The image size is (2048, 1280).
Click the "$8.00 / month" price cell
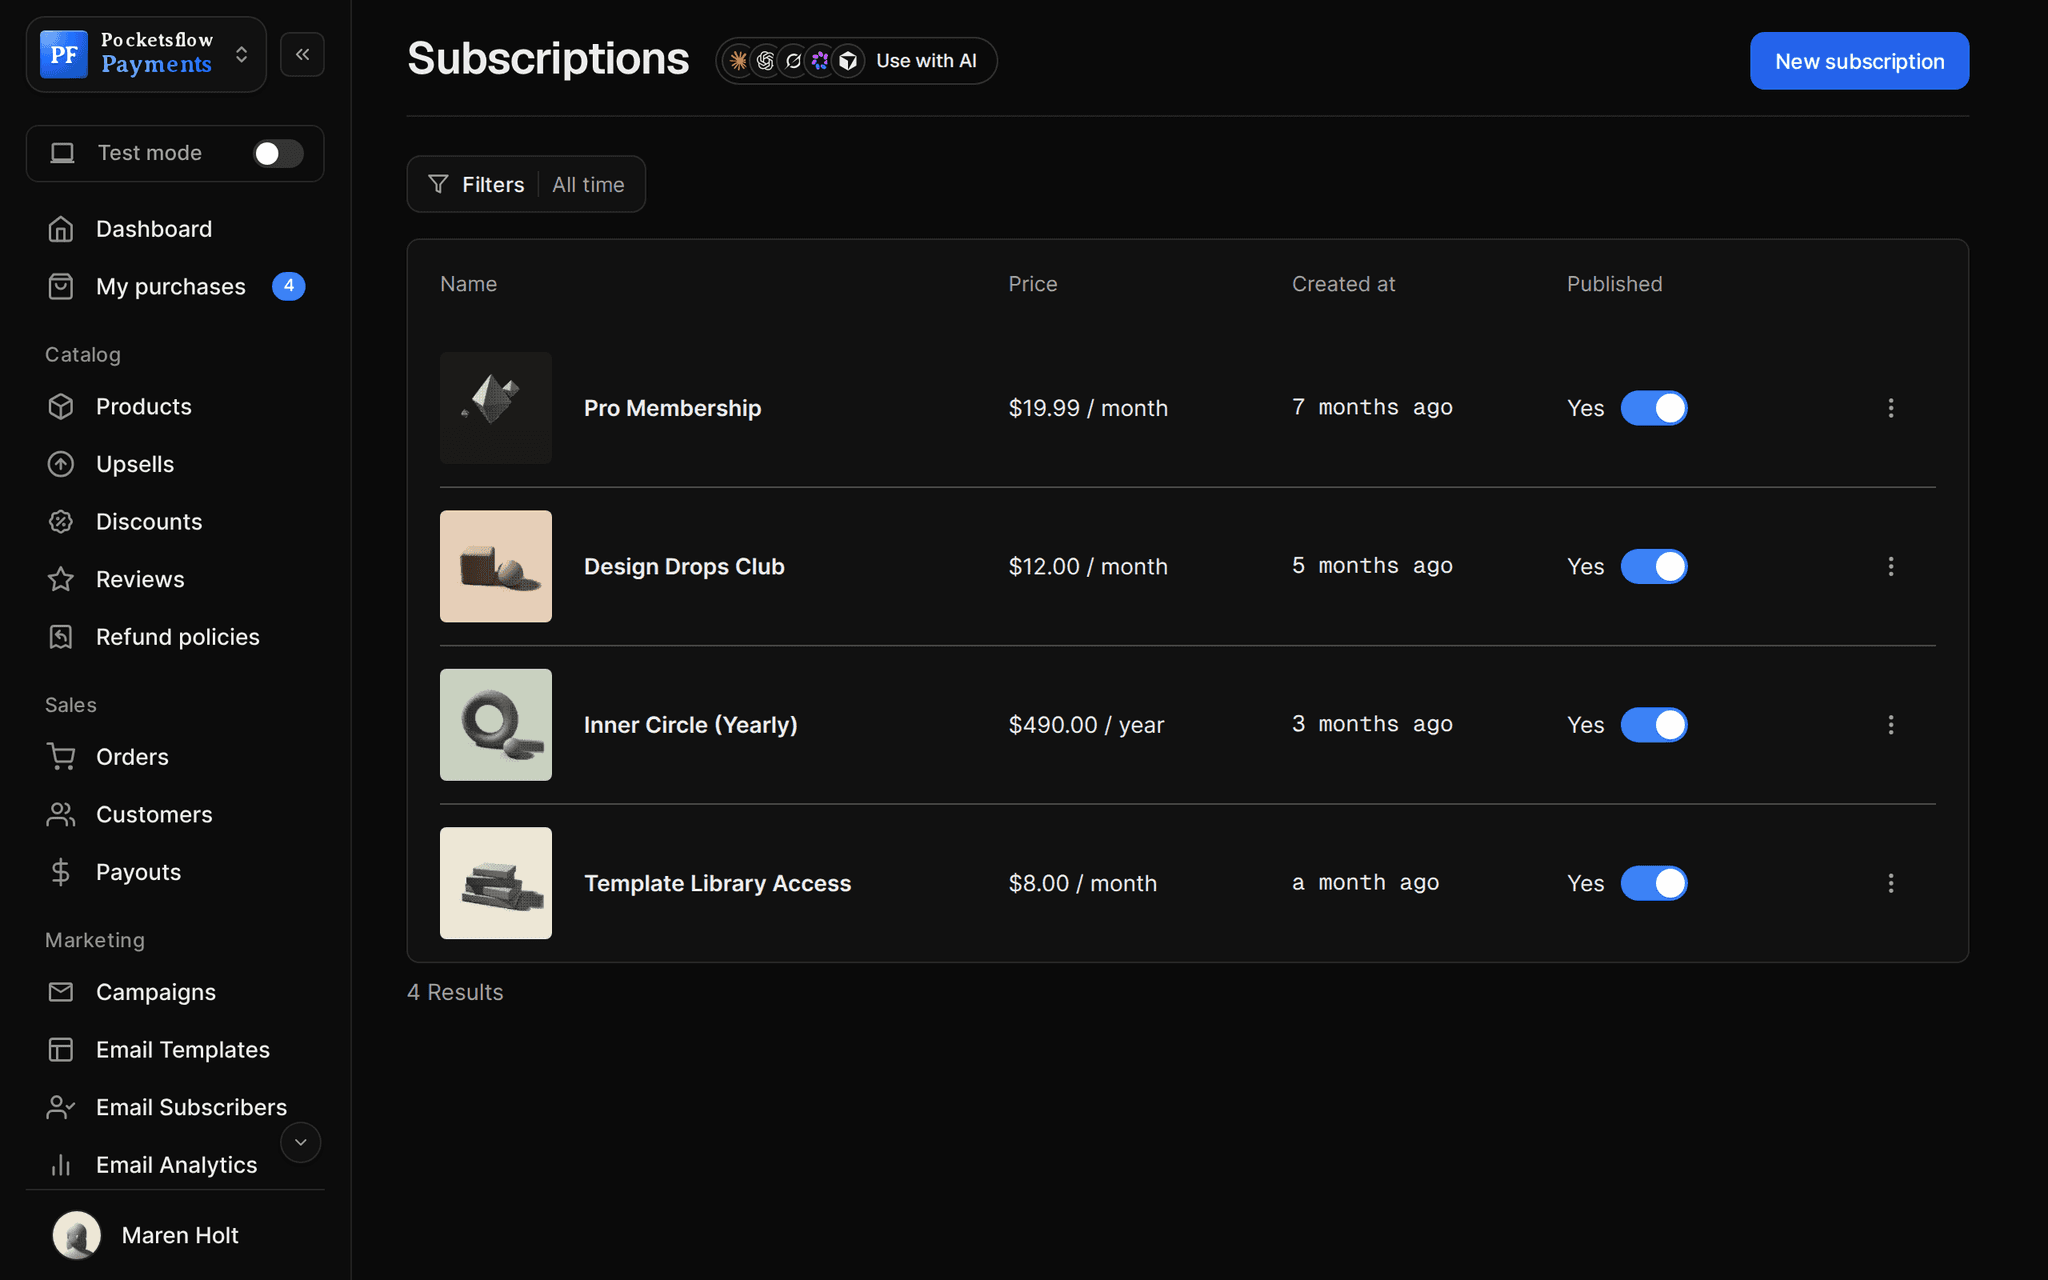tap(1083, 883)
